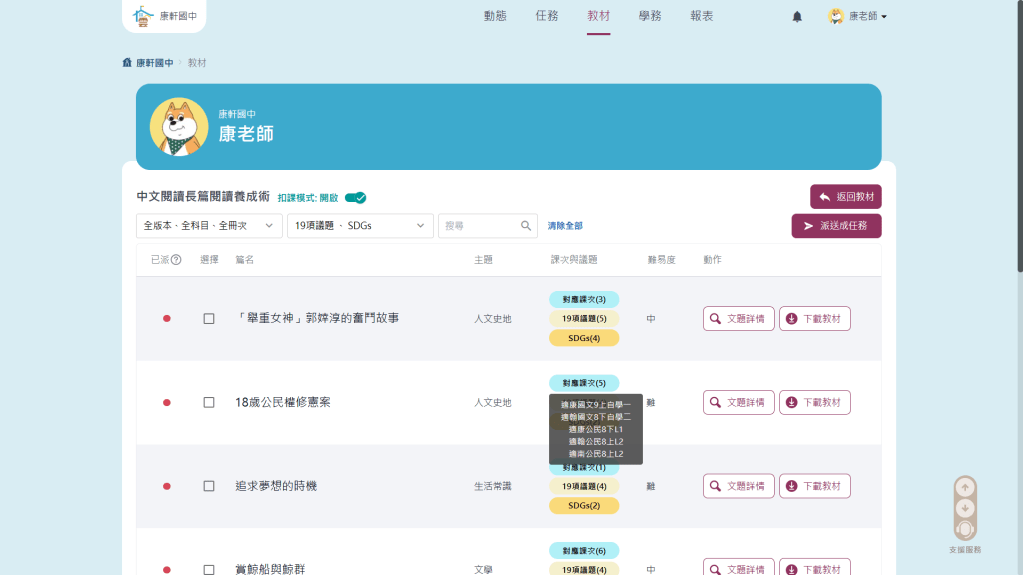This screenshot has width=1023, height=575.
Task: Click the 搜尋 search input field
Action: pos(480,226)
